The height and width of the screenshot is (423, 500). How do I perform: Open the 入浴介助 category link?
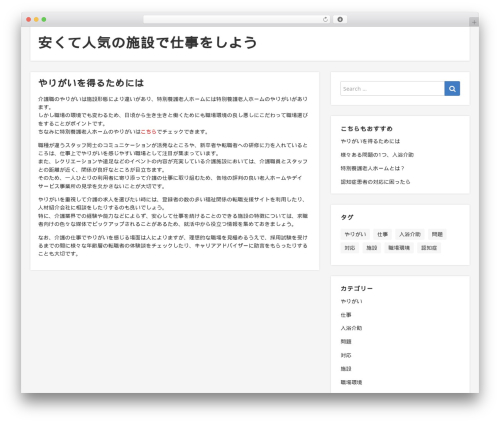(x=351, y=328)
